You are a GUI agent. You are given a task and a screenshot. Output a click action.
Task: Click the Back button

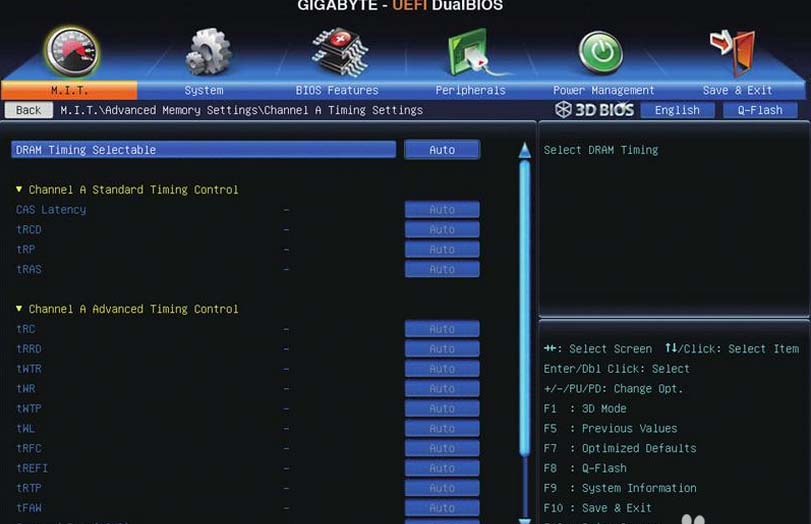point(28,110)
